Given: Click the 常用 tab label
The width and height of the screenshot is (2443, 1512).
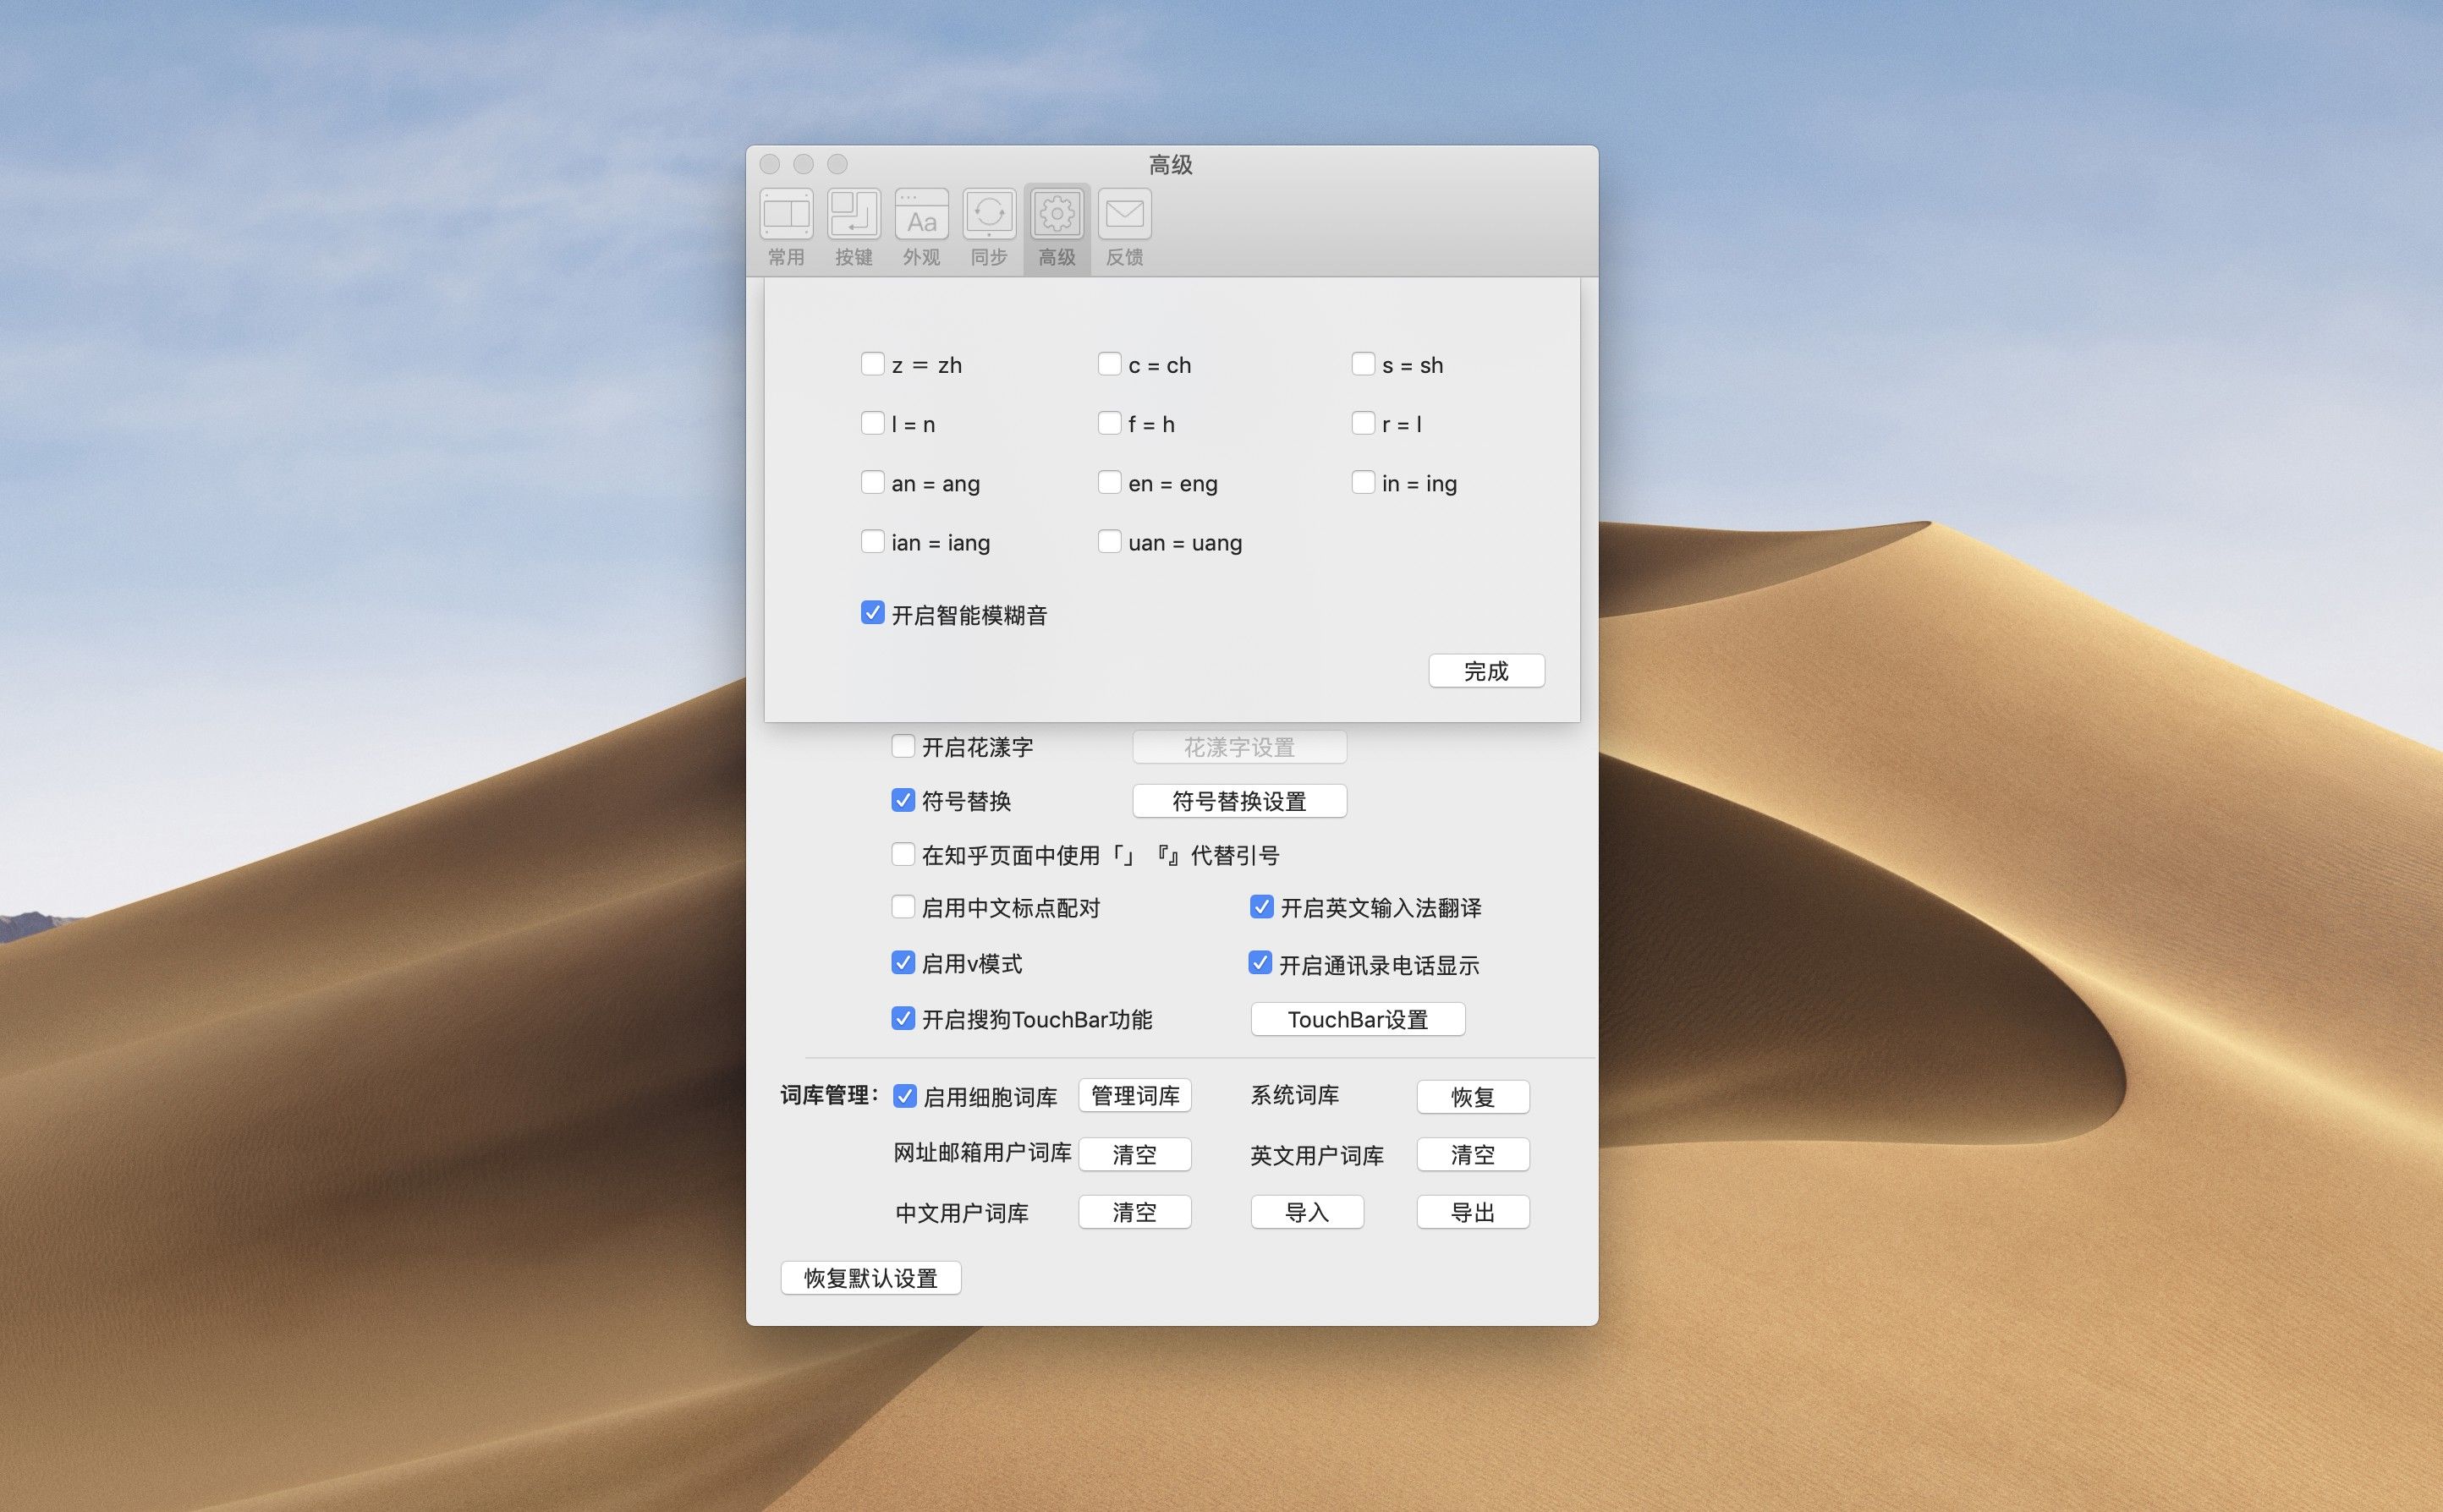Looking at the screenshot, I should tap(786, 257).
